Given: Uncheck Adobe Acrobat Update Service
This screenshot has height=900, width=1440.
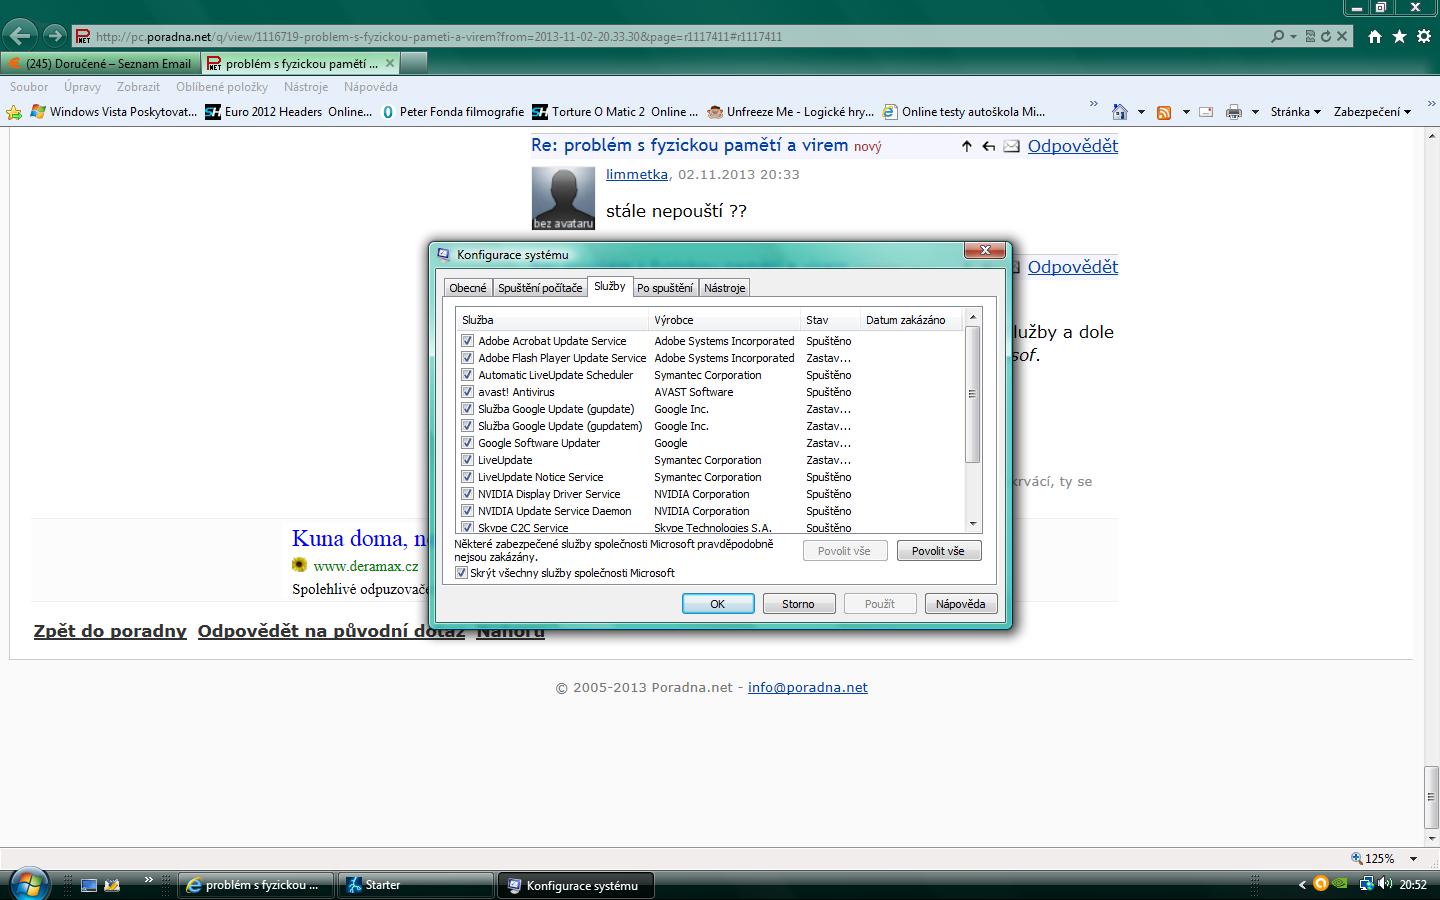Looking at the screenshot, I should [x=467, y=341].
